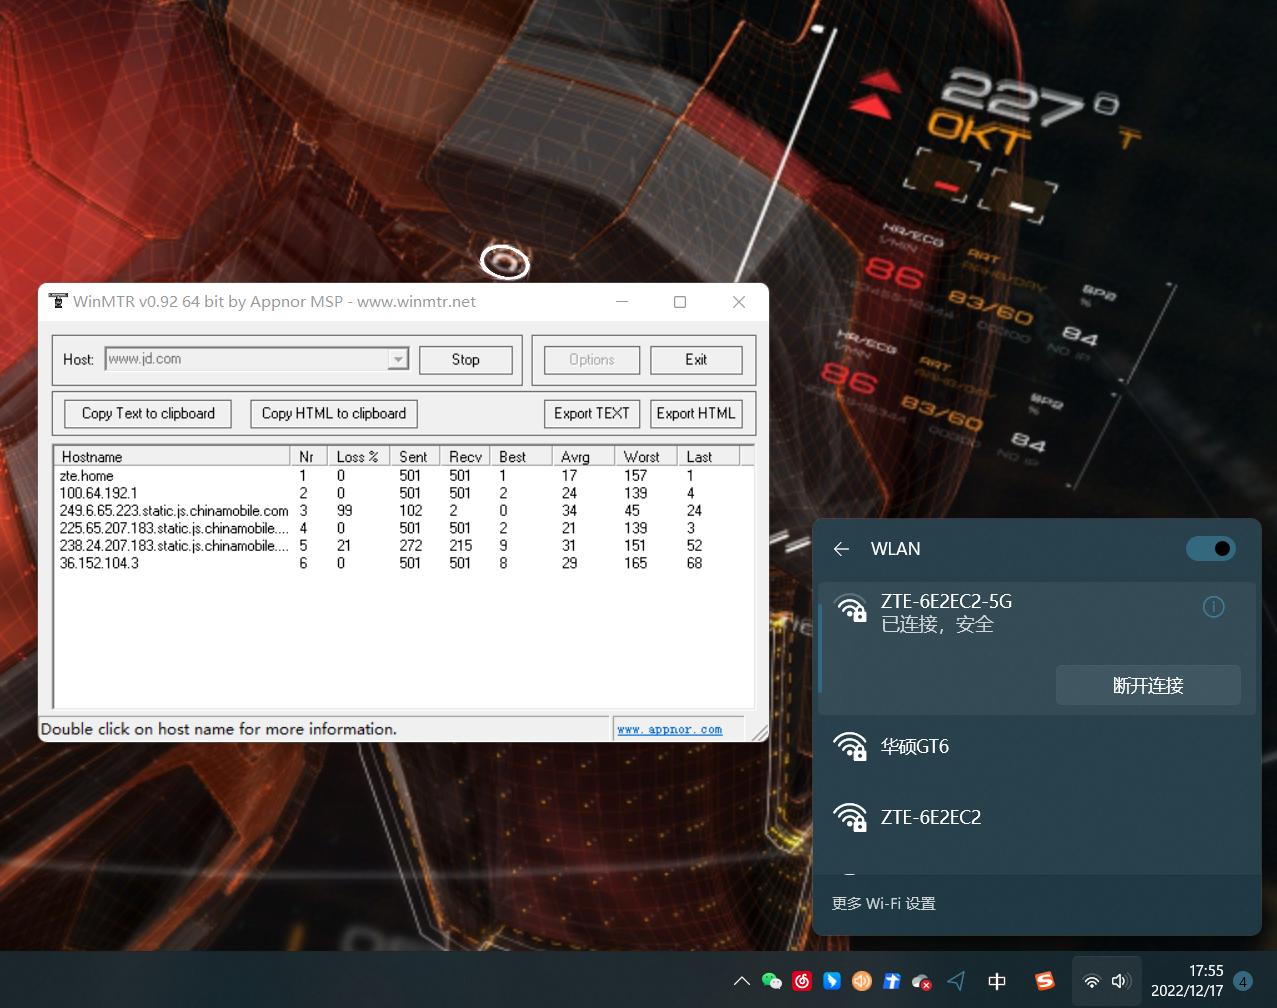Viewport: 1277px width, 1008px height.
Task: Click the back arrow in WLAN panel
Action: [x=841, y=549]
